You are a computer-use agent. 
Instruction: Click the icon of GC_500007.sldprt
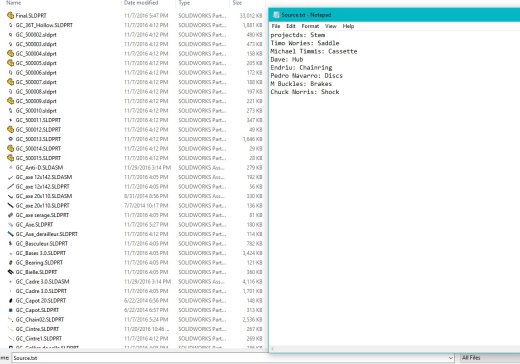pyautogui.click(x=10, y=82)
